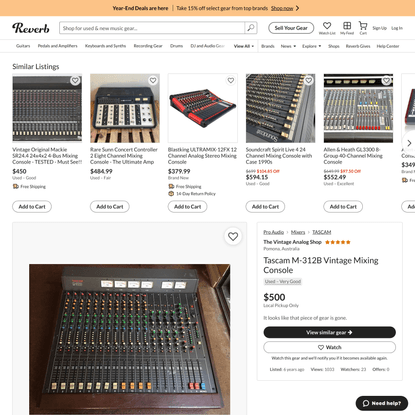Screen dimensions: 415x415
Task: Click the next arrow of Similar Listings
Action: [x=409, y=143]
